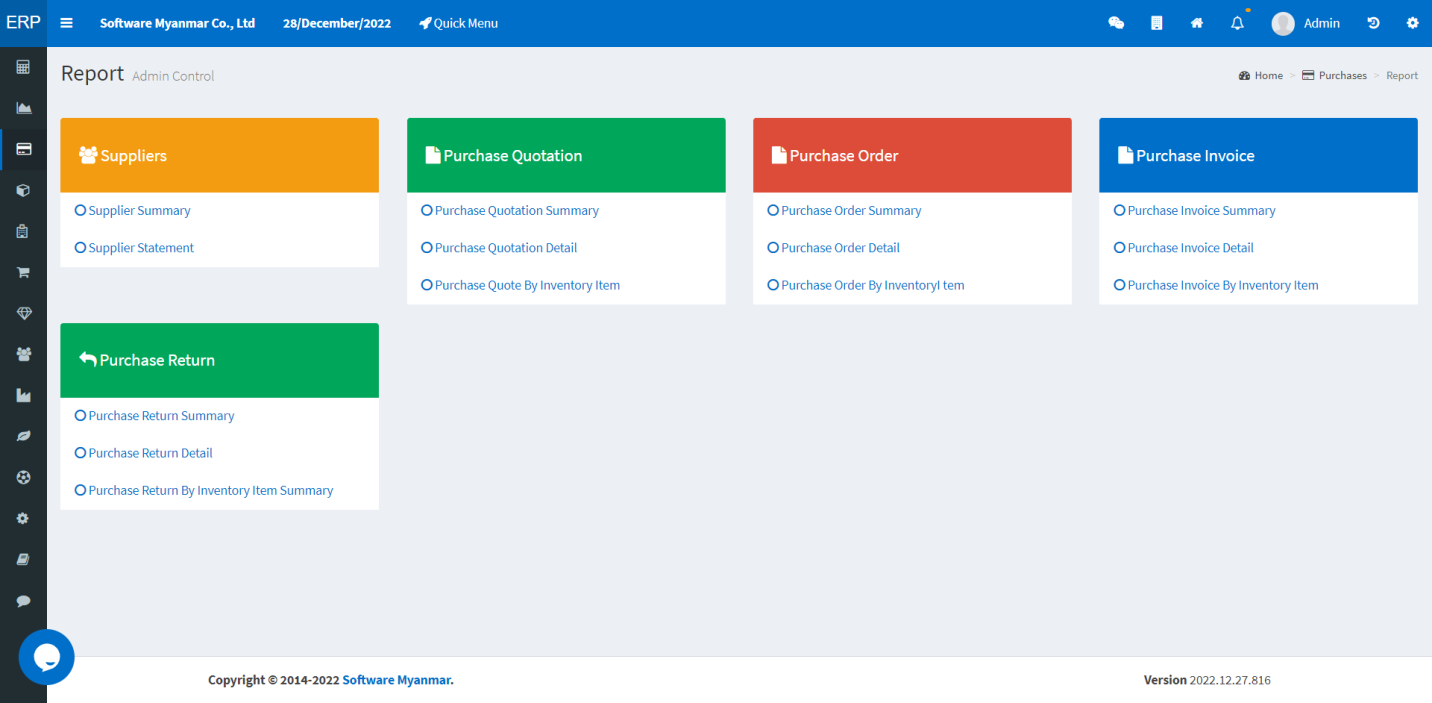Viewport: 1432px width, 703px height.
Task: Open Purchase Return Summary report
Action: tap(154, 416)
